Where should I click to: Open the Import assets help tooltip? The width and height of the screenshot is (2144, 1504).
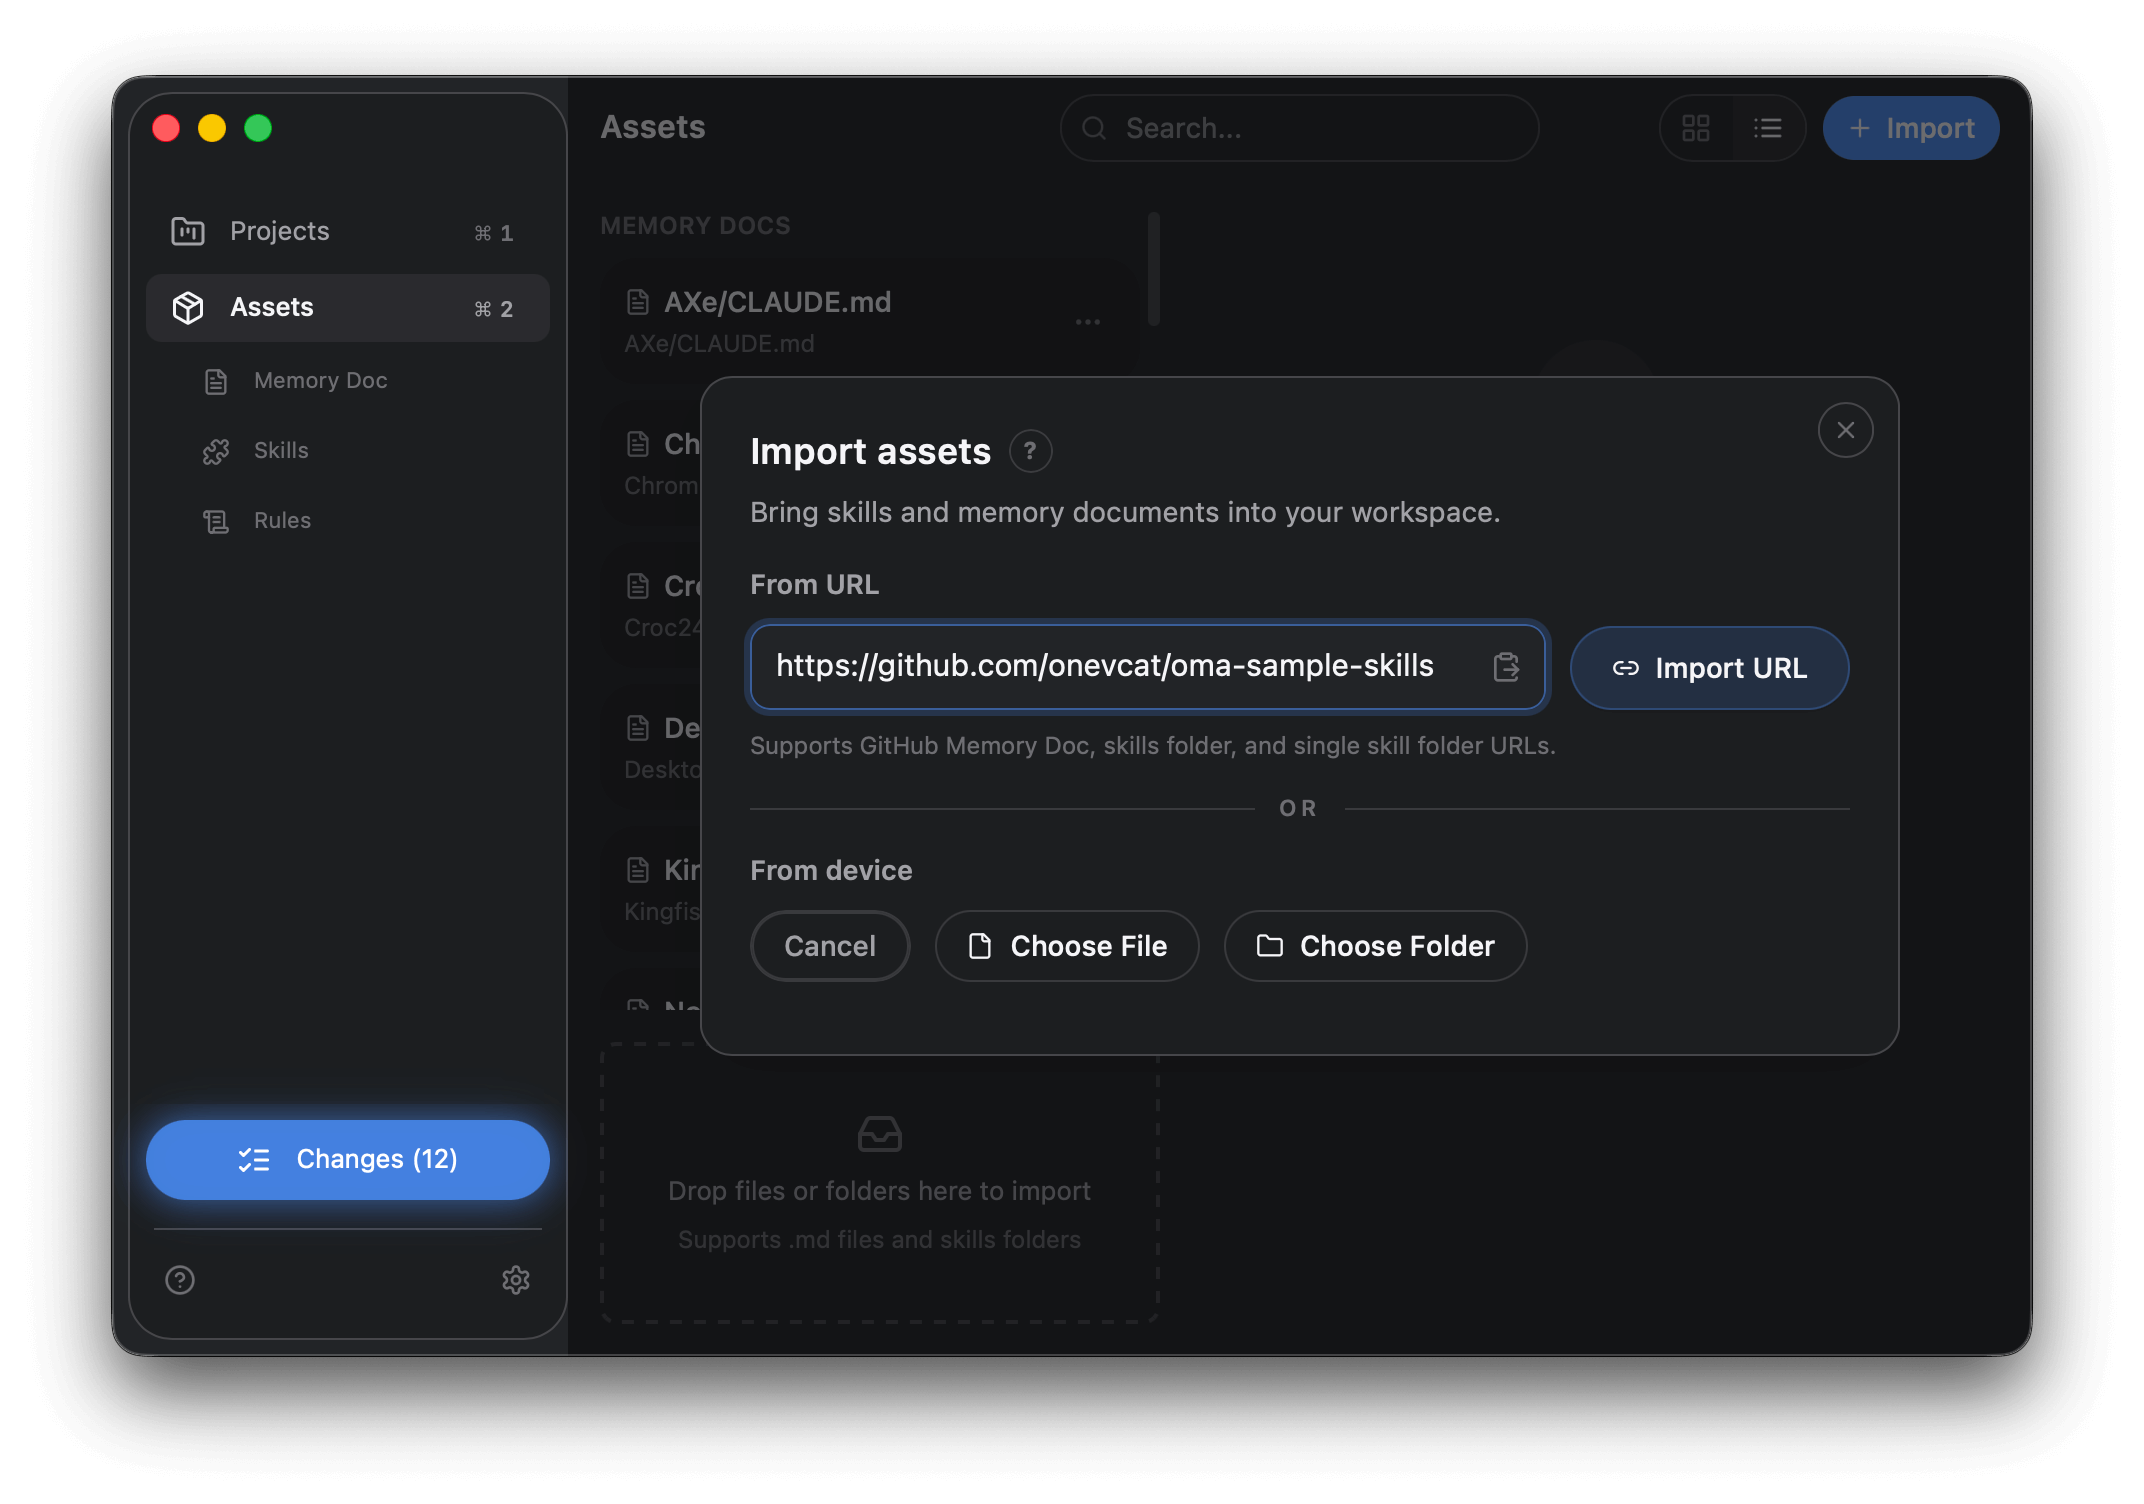click(x=1031, y=451)
